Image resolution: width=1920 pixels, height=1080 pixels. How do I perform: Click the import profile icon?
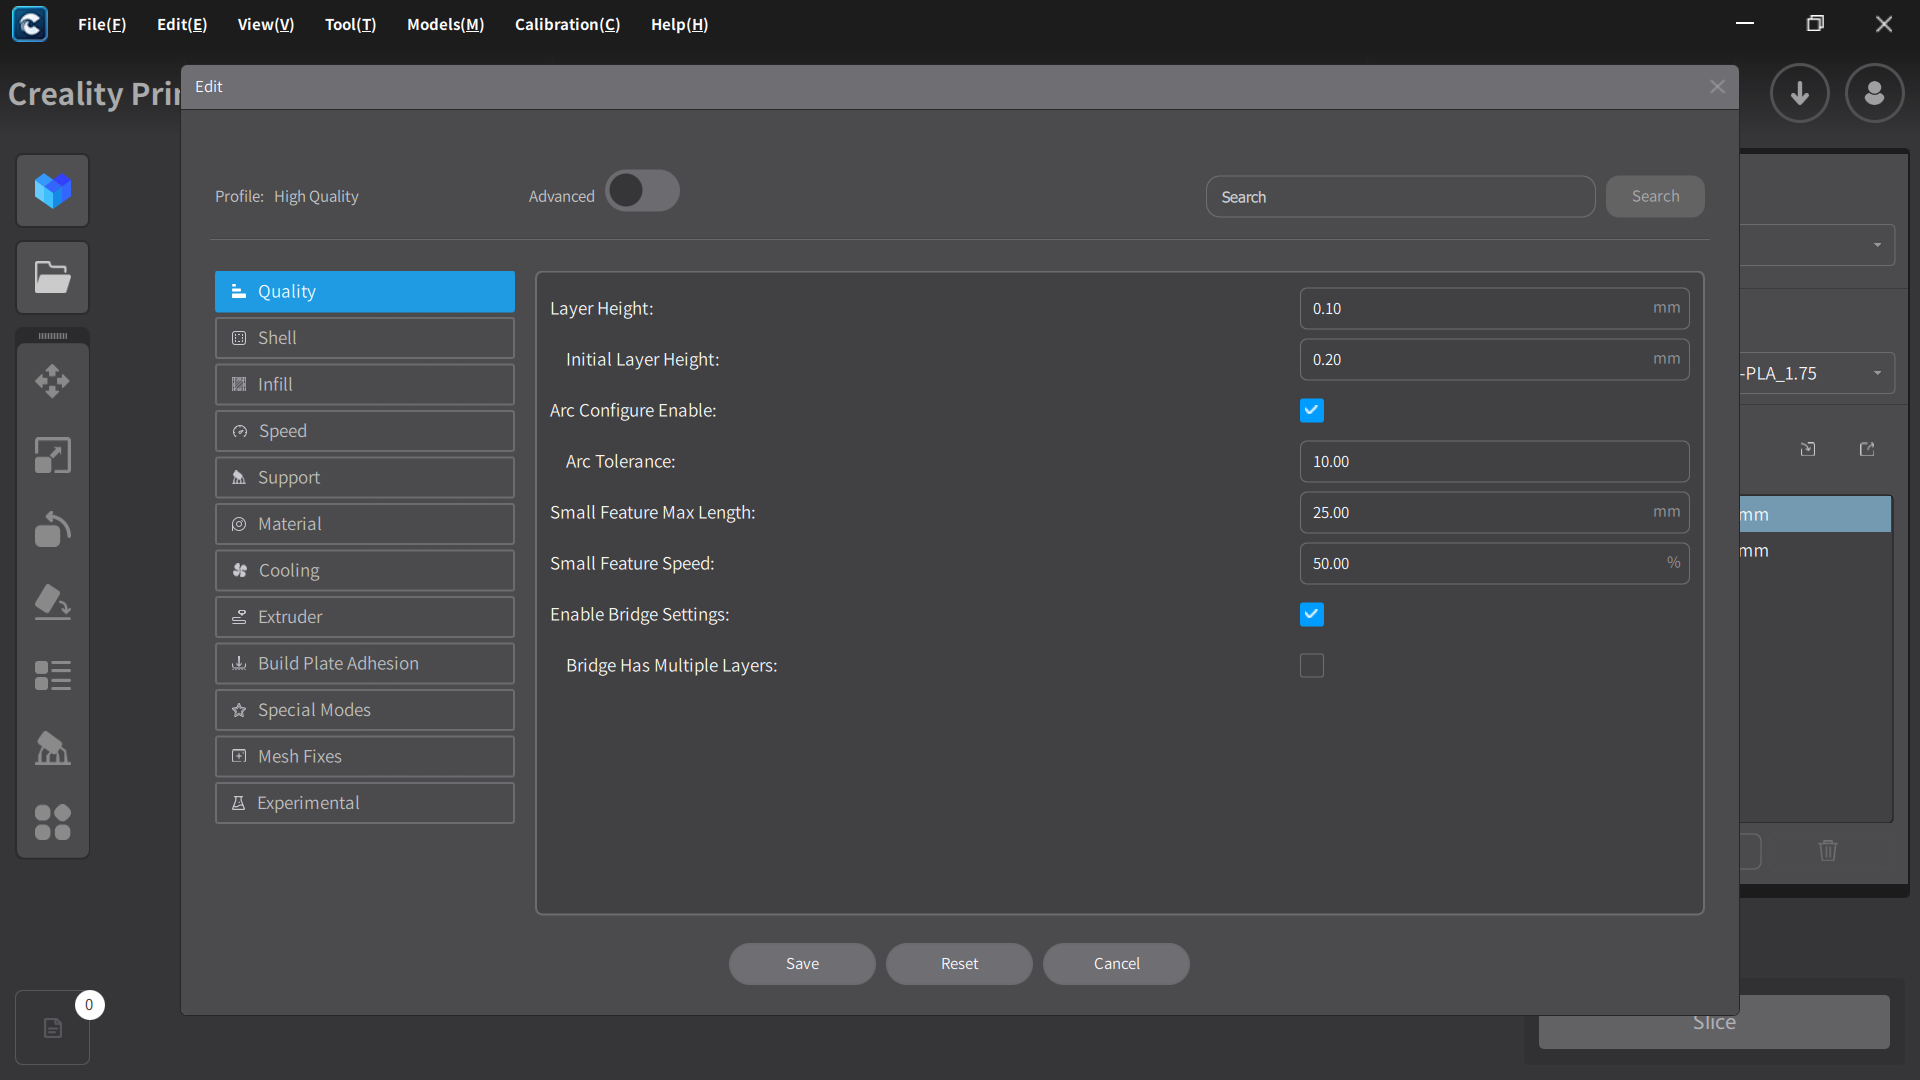(1808, 449)
